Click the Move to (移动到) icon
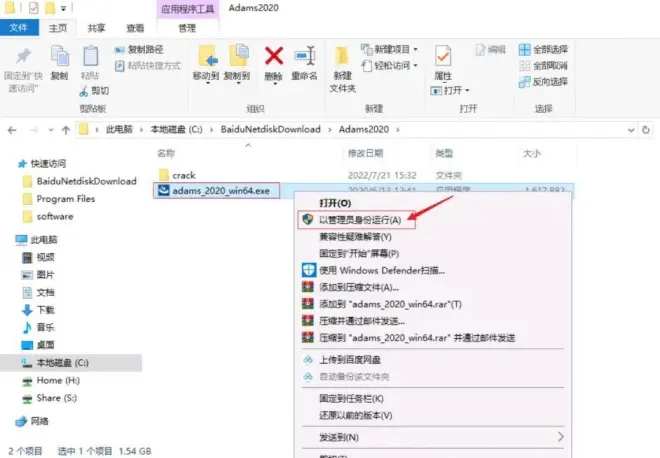The height and width of the screenshot is (458, 660). point(206,60)
